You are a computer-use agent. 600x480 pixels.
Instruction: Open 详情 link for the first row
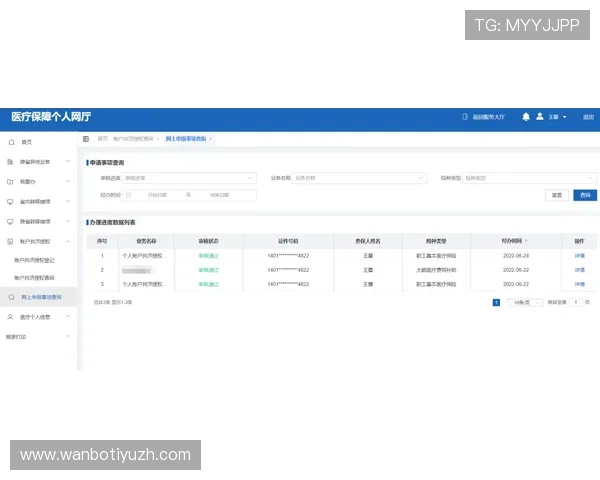point(579,256)
